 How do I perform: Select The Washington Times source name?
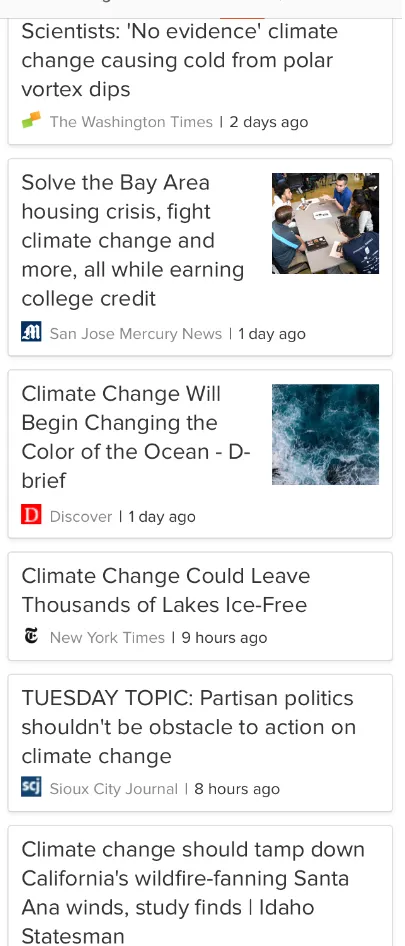coord(131,122)
